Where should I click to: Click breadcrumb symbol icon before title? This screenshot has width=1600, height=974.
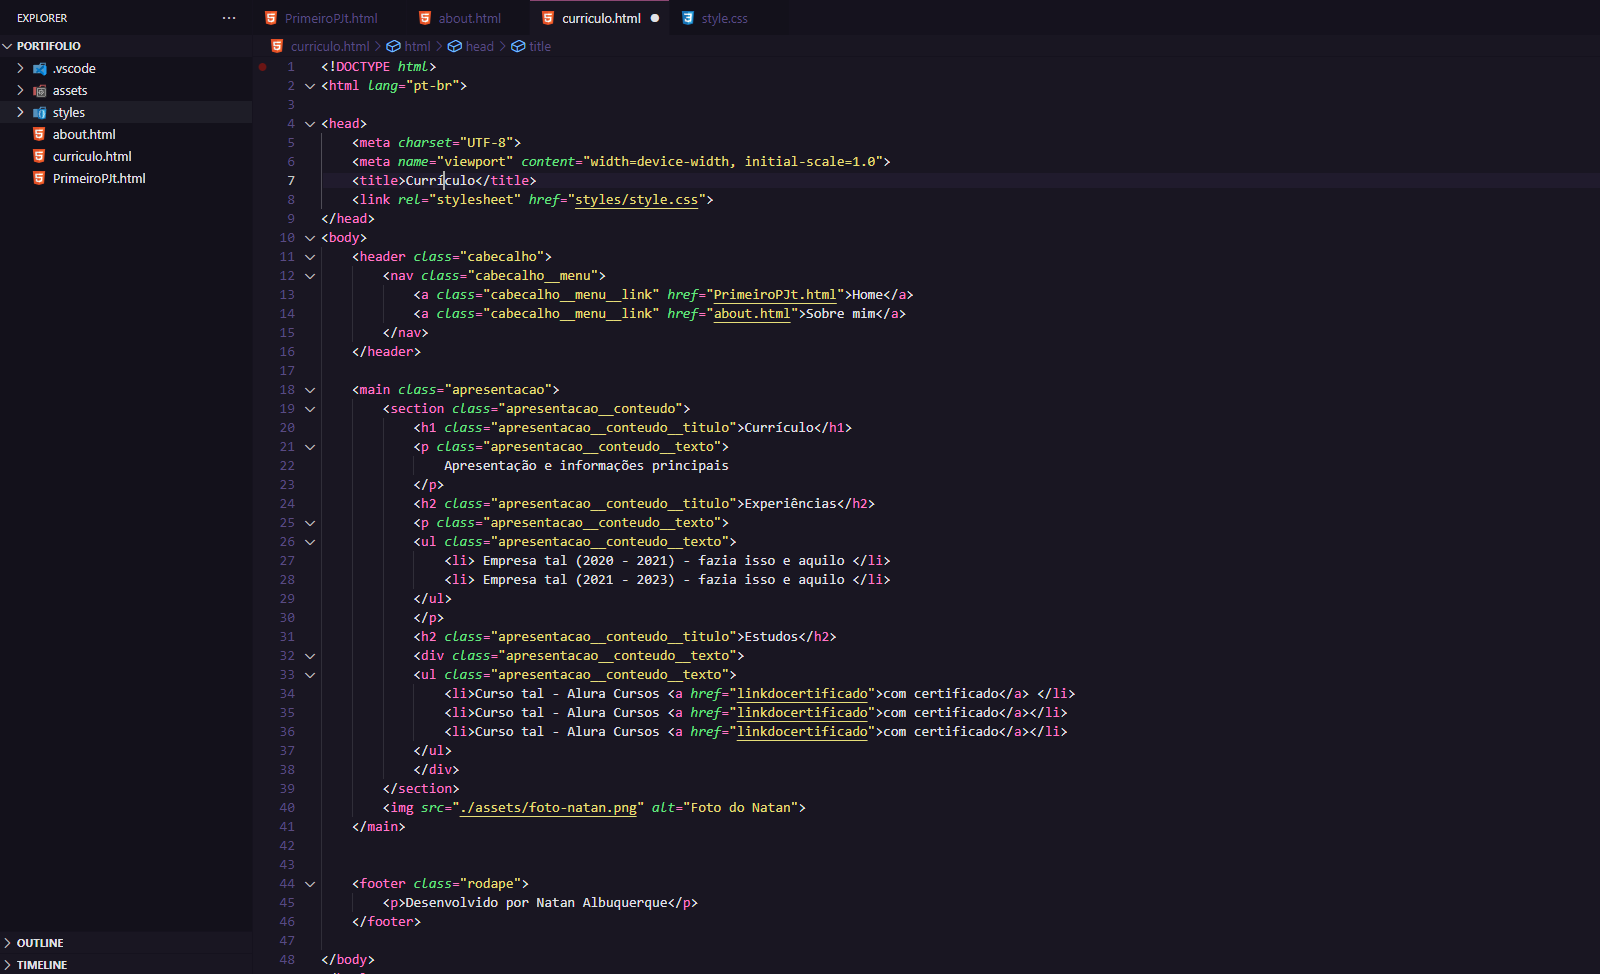(518, 46)
